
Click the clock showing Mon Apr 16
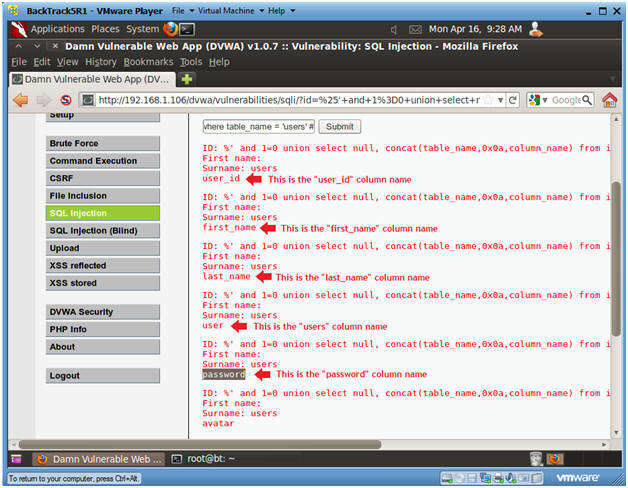(x=475, y=29)
